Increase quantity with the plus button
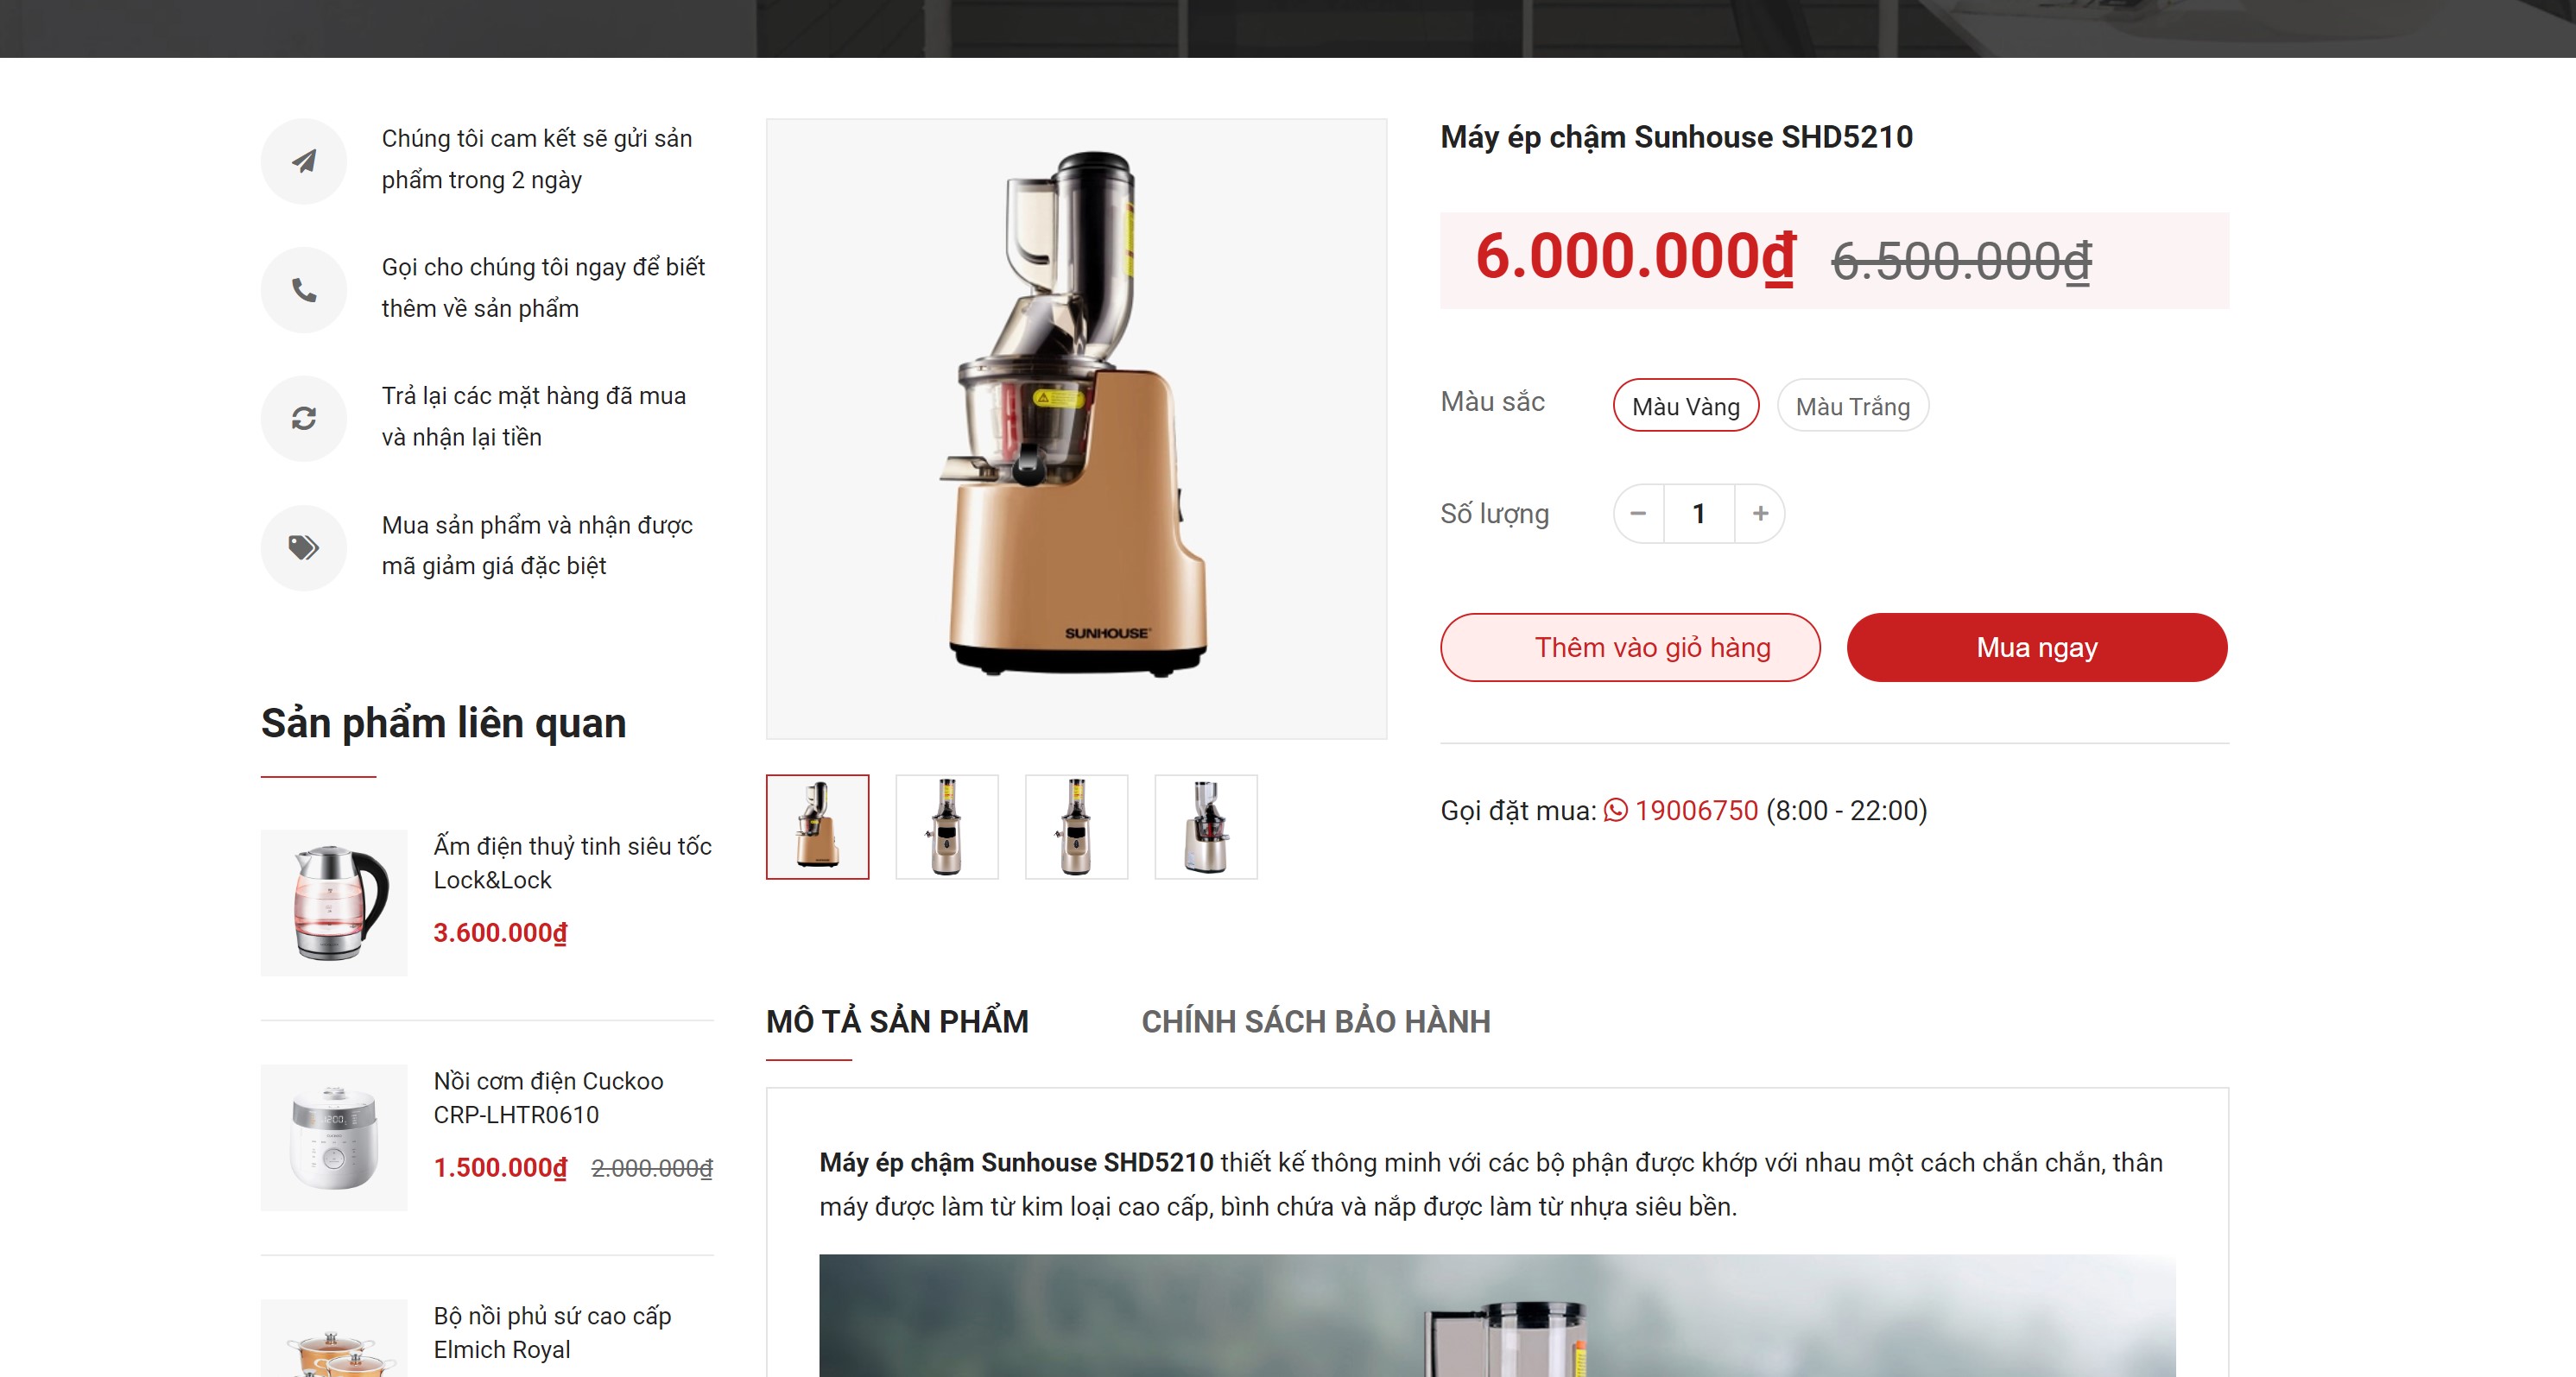Viewport: 2576px width, 1377px height. tap(1760, 514)
